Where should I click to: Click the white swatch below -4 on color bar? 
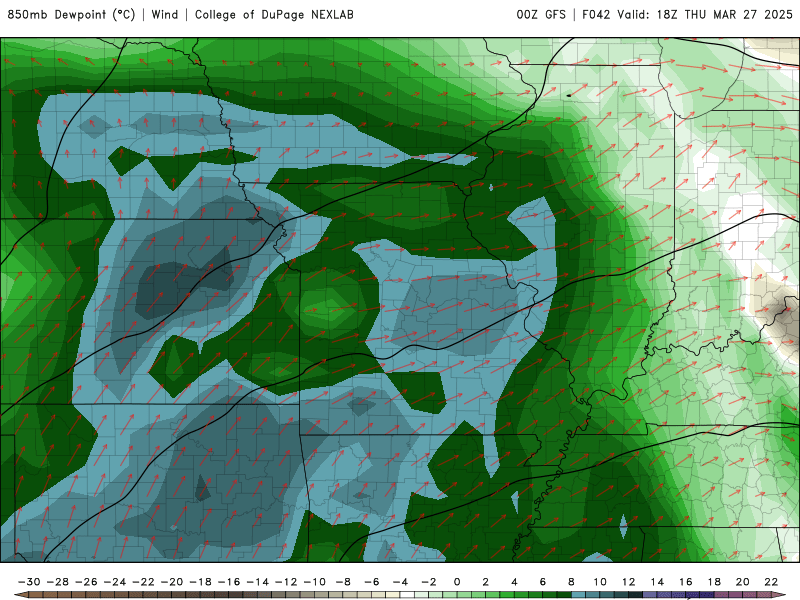408,595
